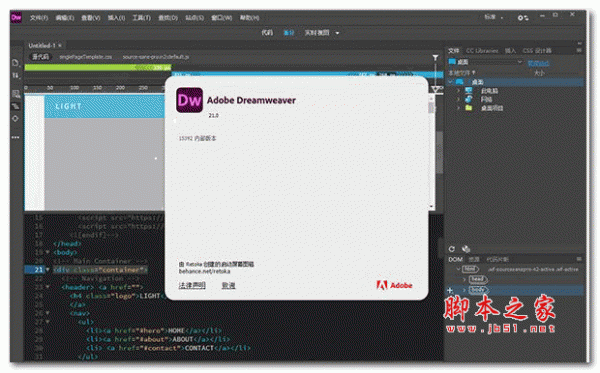Expand the head node in DOM panel
Screen dimensions: 600x373
(465, 279)
